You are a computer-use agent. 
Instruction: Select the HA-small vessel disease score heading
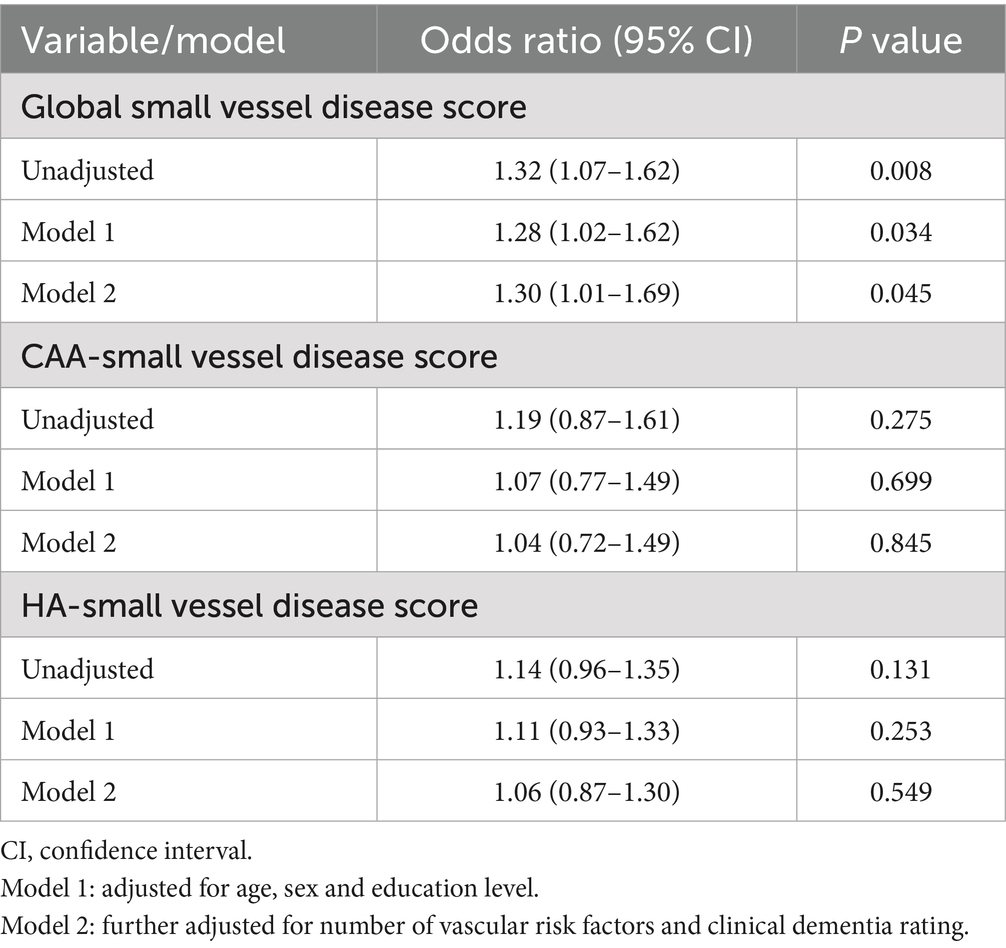click(x=249, y=606)
